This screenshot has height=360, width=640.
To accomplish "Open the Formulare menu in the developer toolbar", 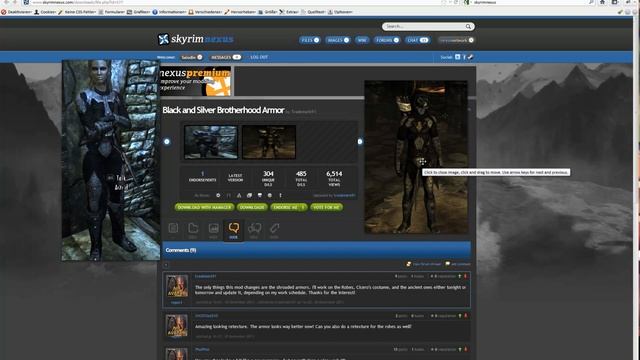I will click(111, 12).
